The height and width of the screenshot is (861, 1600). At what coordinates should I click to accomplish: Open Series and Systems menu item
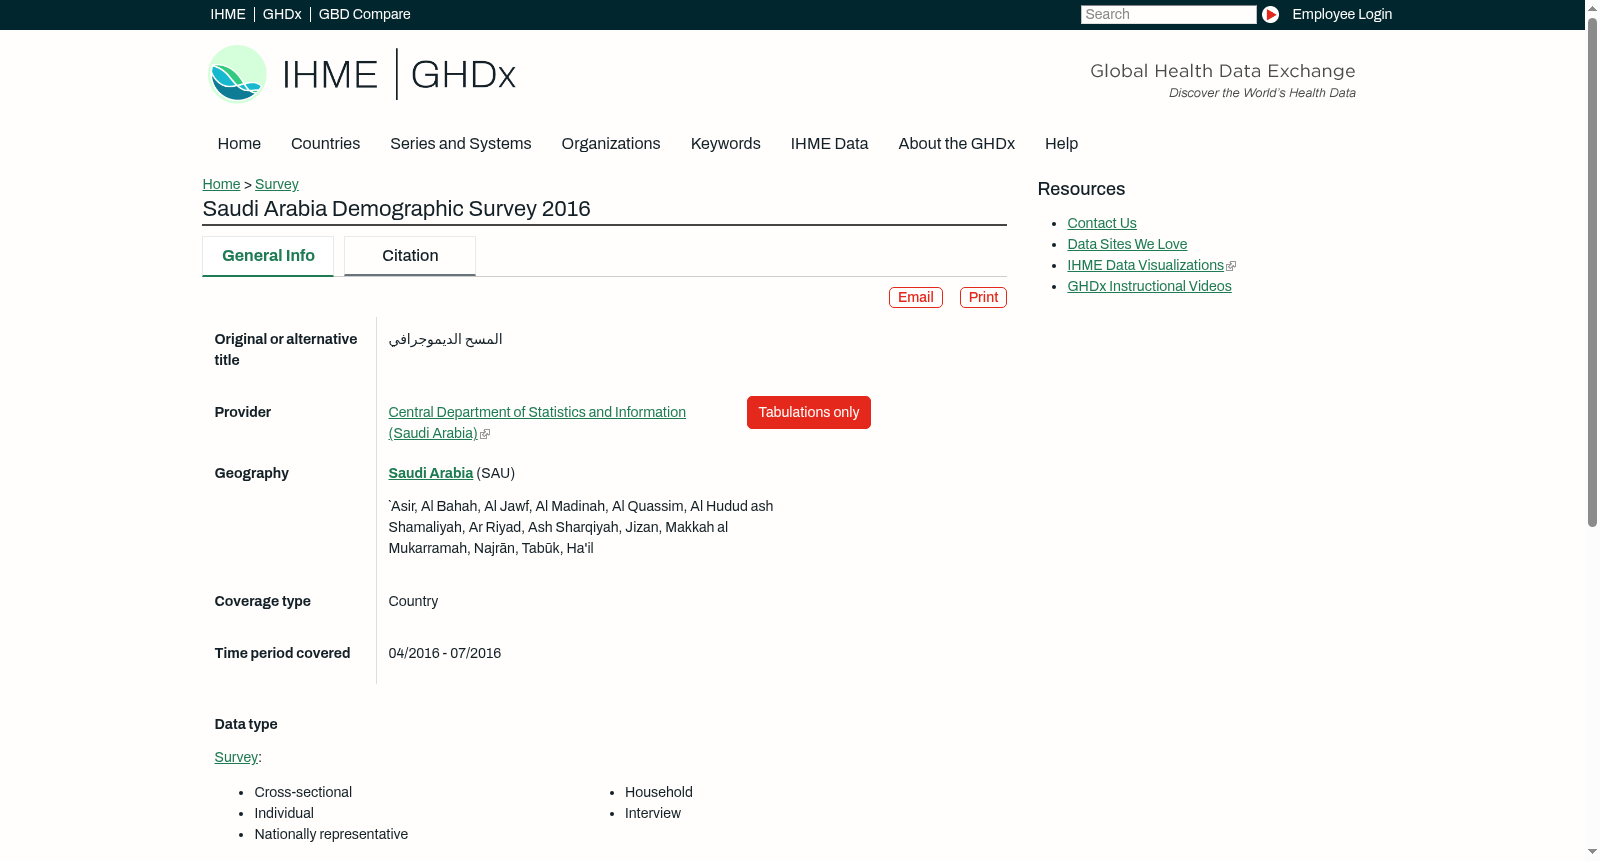tap(461, 144)
